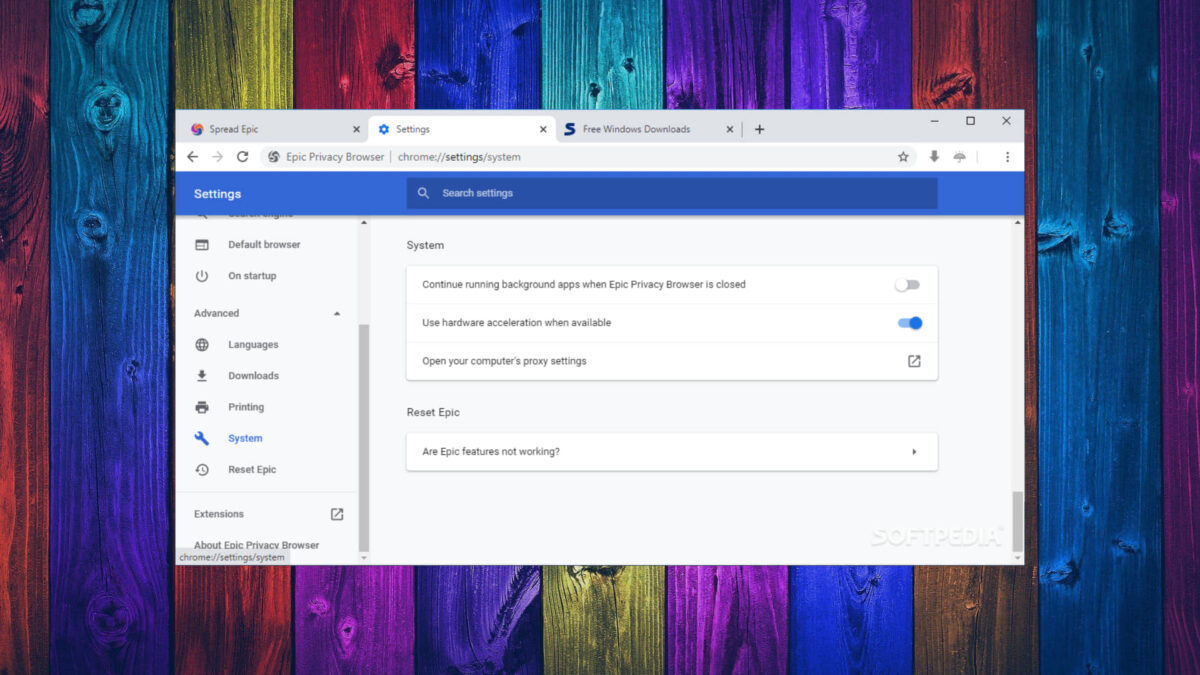Click the forward navigation arrow
The image size is (1200, 675).
[218, 157]
